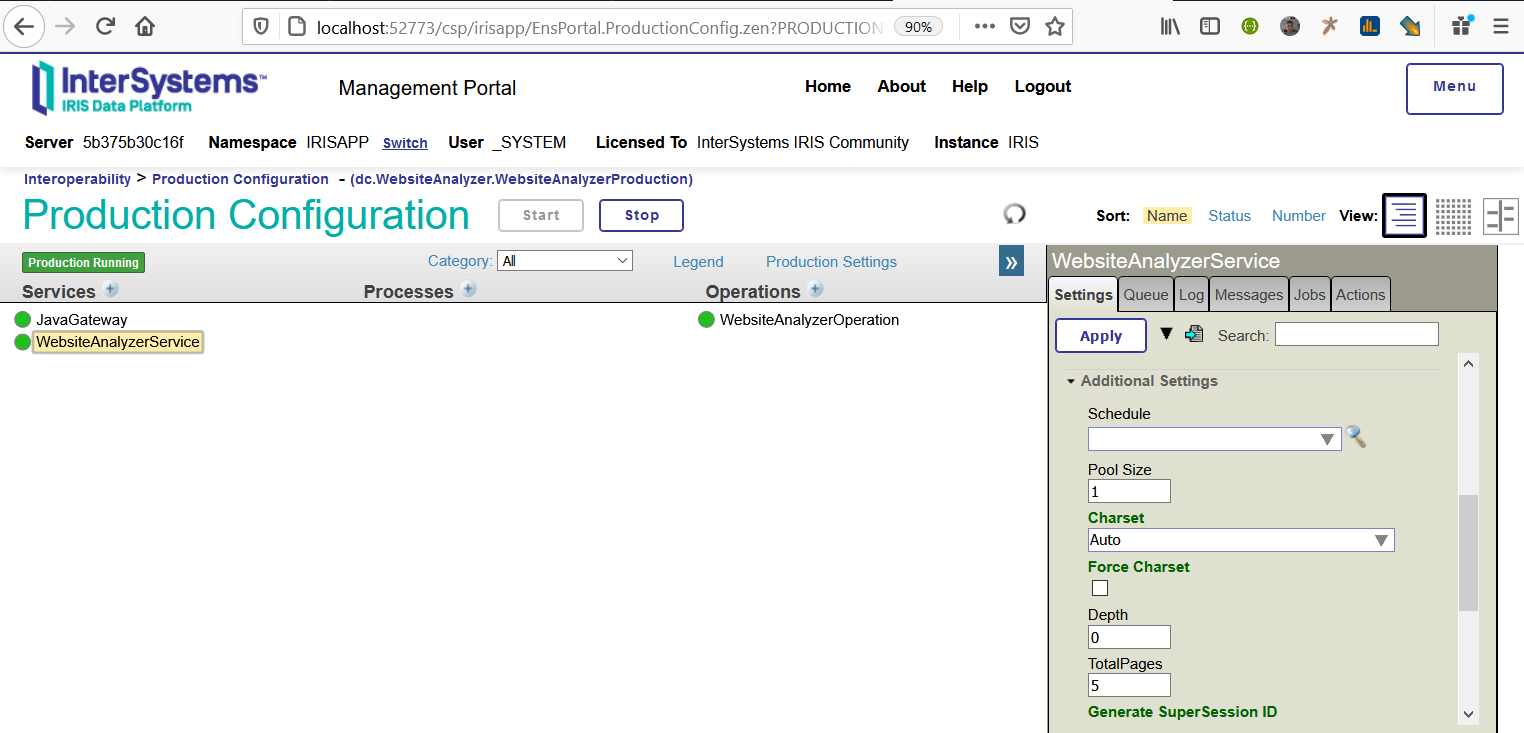Screen dimensions: 1524x733
Task: Select the WebsiteAnalyzerService item
Action: click(x=118, y=342)
